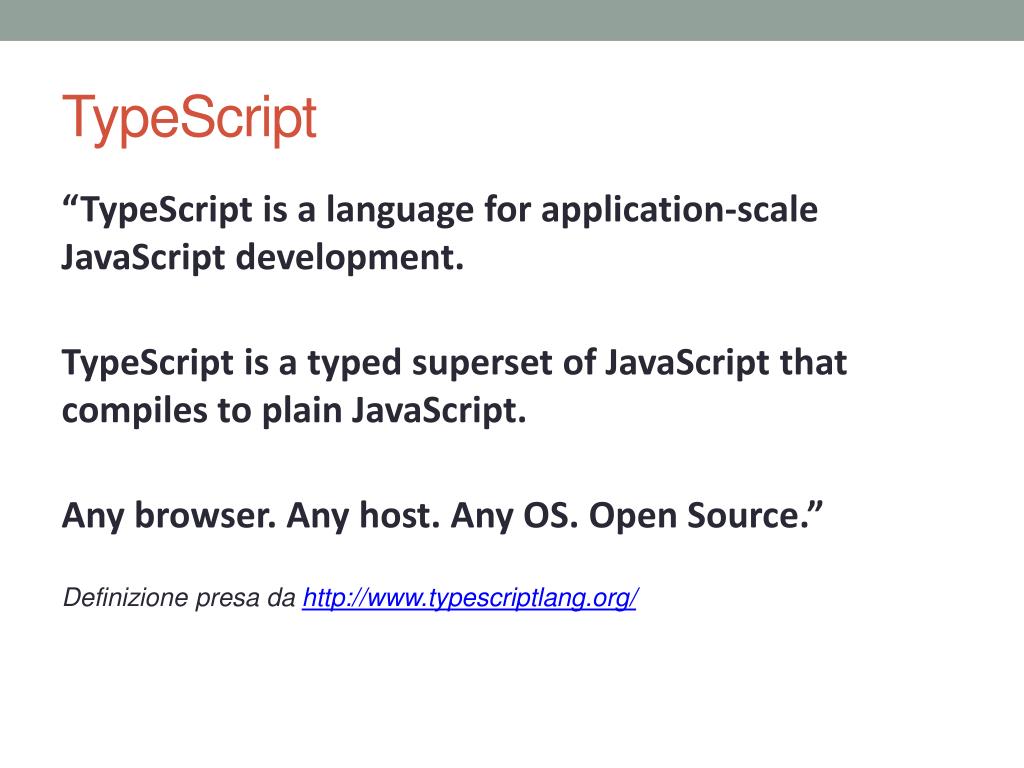Click the line "JavaScript development."
1024x768 pixels.
[x=263, y=257]
